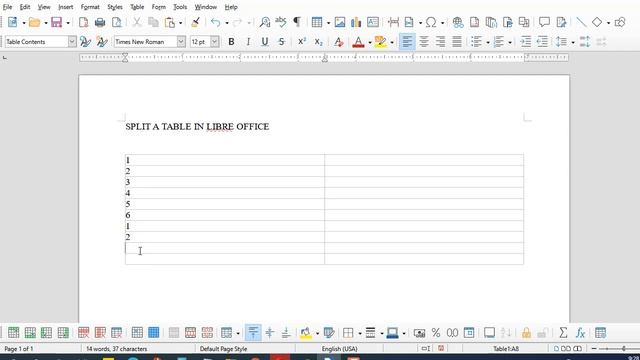Click the Print icon

100,22
